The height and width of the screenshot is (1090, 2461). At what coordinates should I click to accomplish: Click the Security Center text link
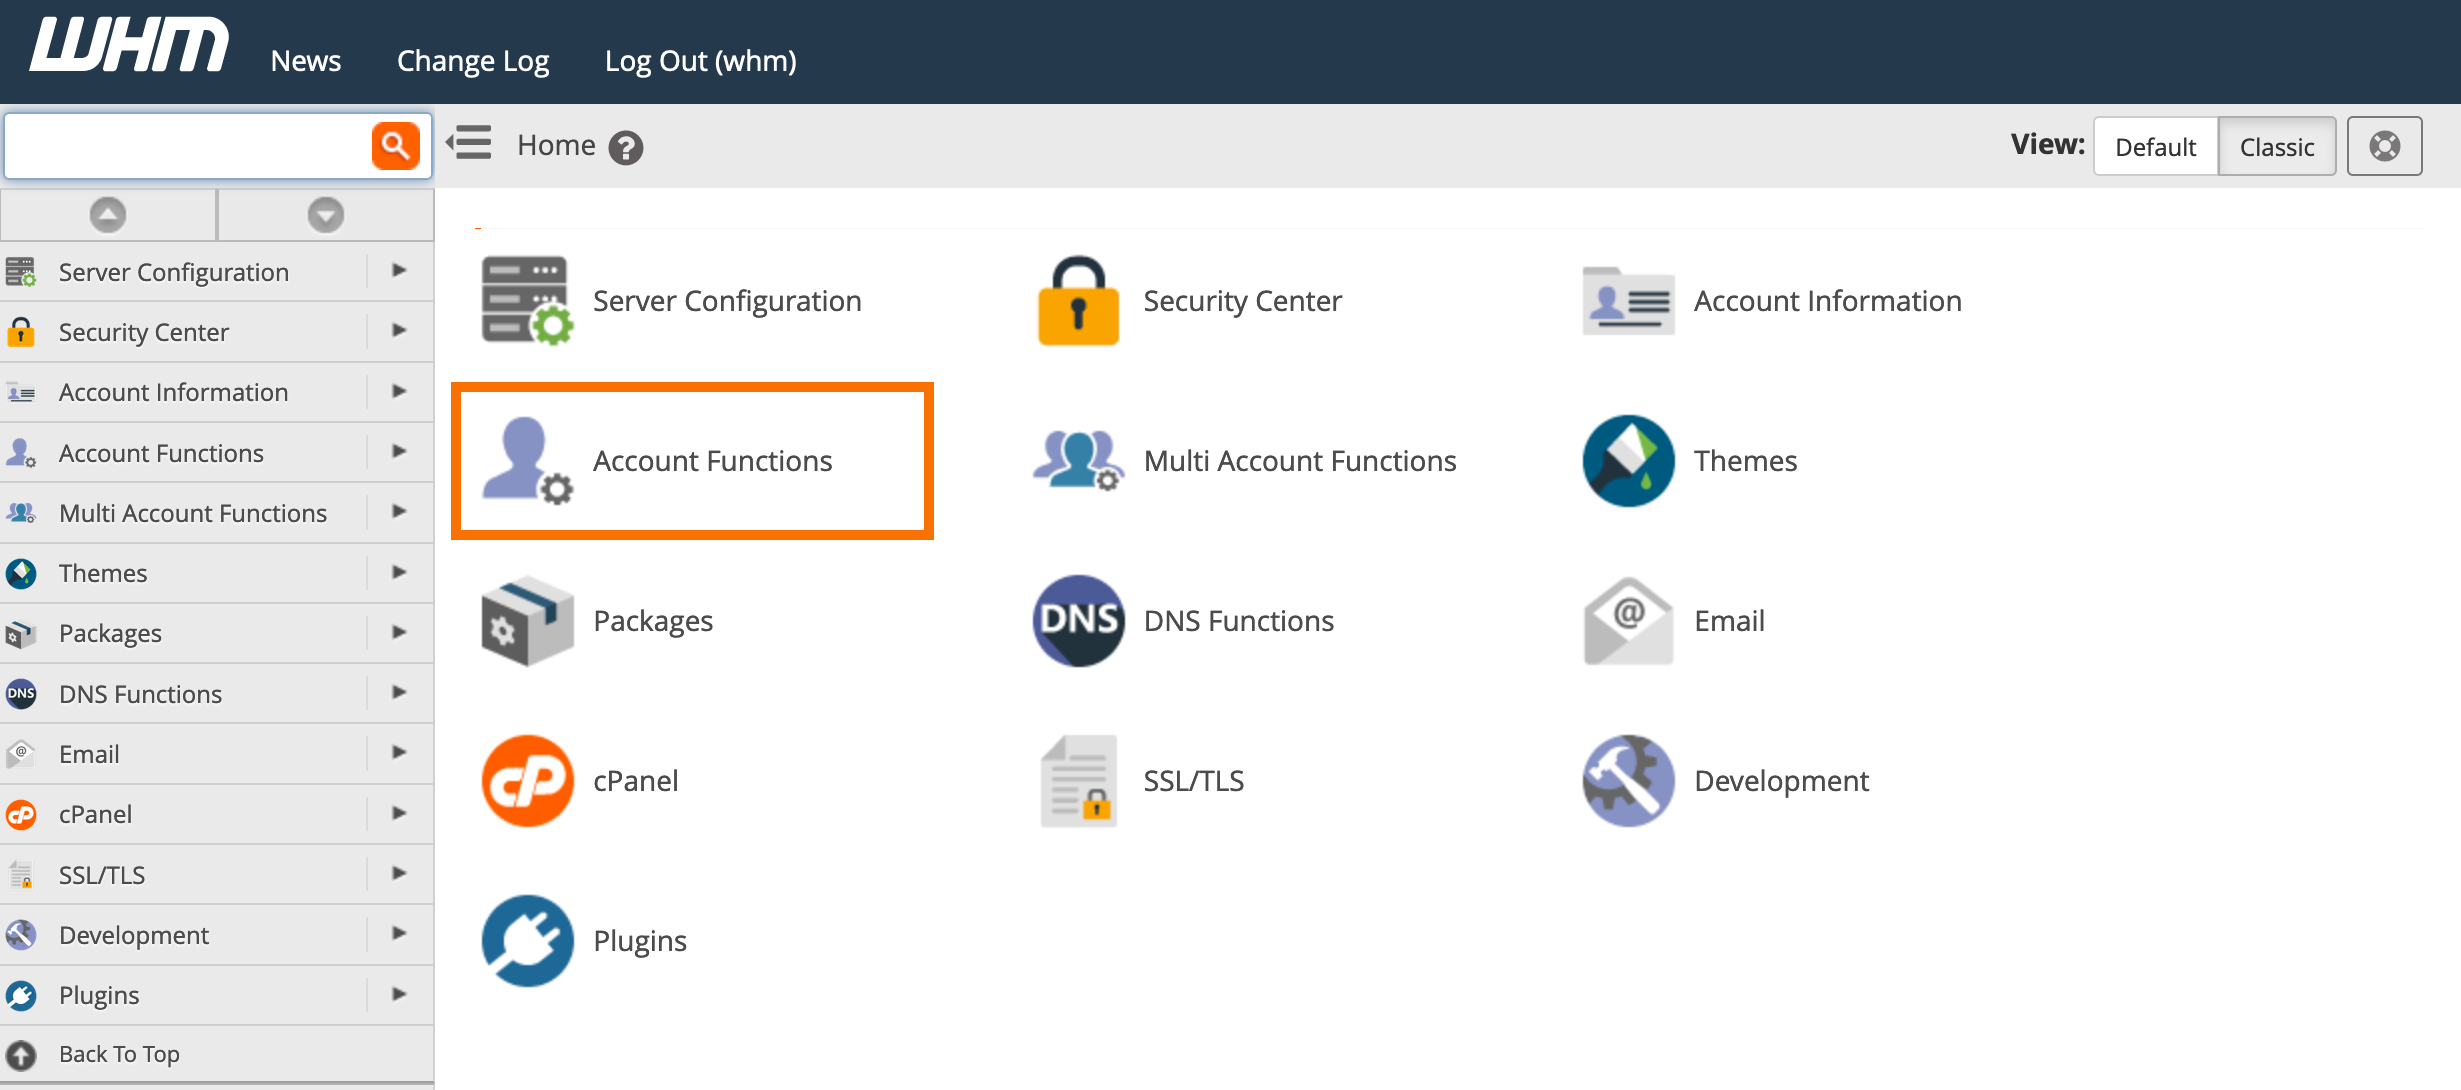1243,301
